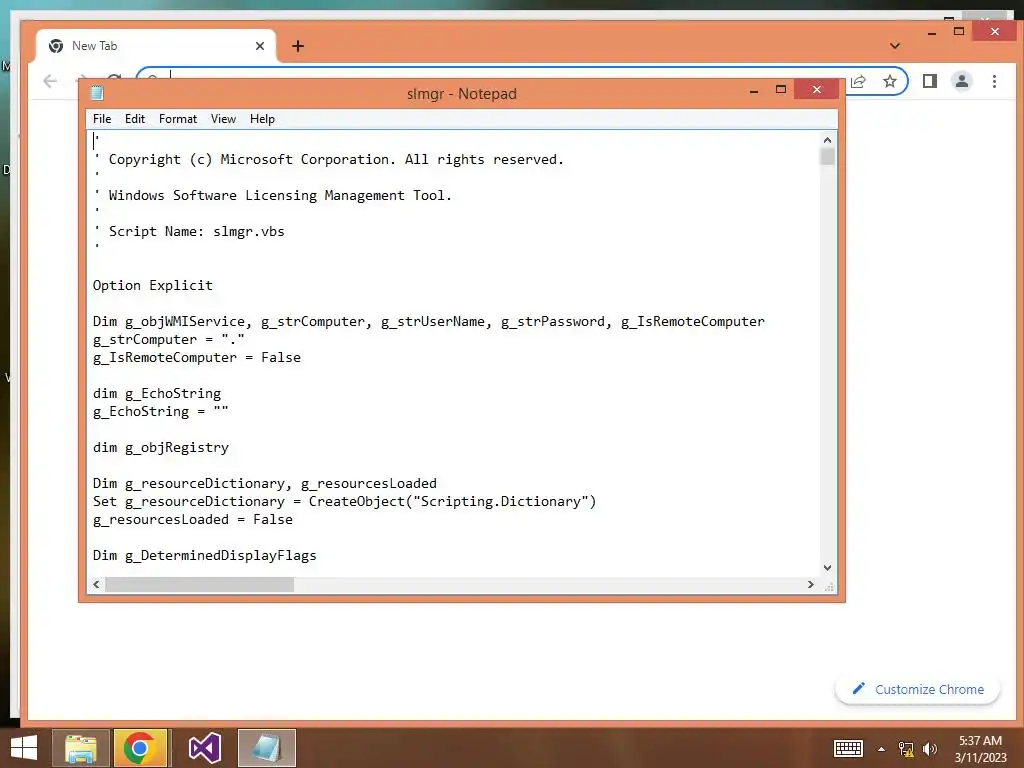The image size is (1024, 768).
Task: Click Chrome back navigation arrow
Action: 50,81
